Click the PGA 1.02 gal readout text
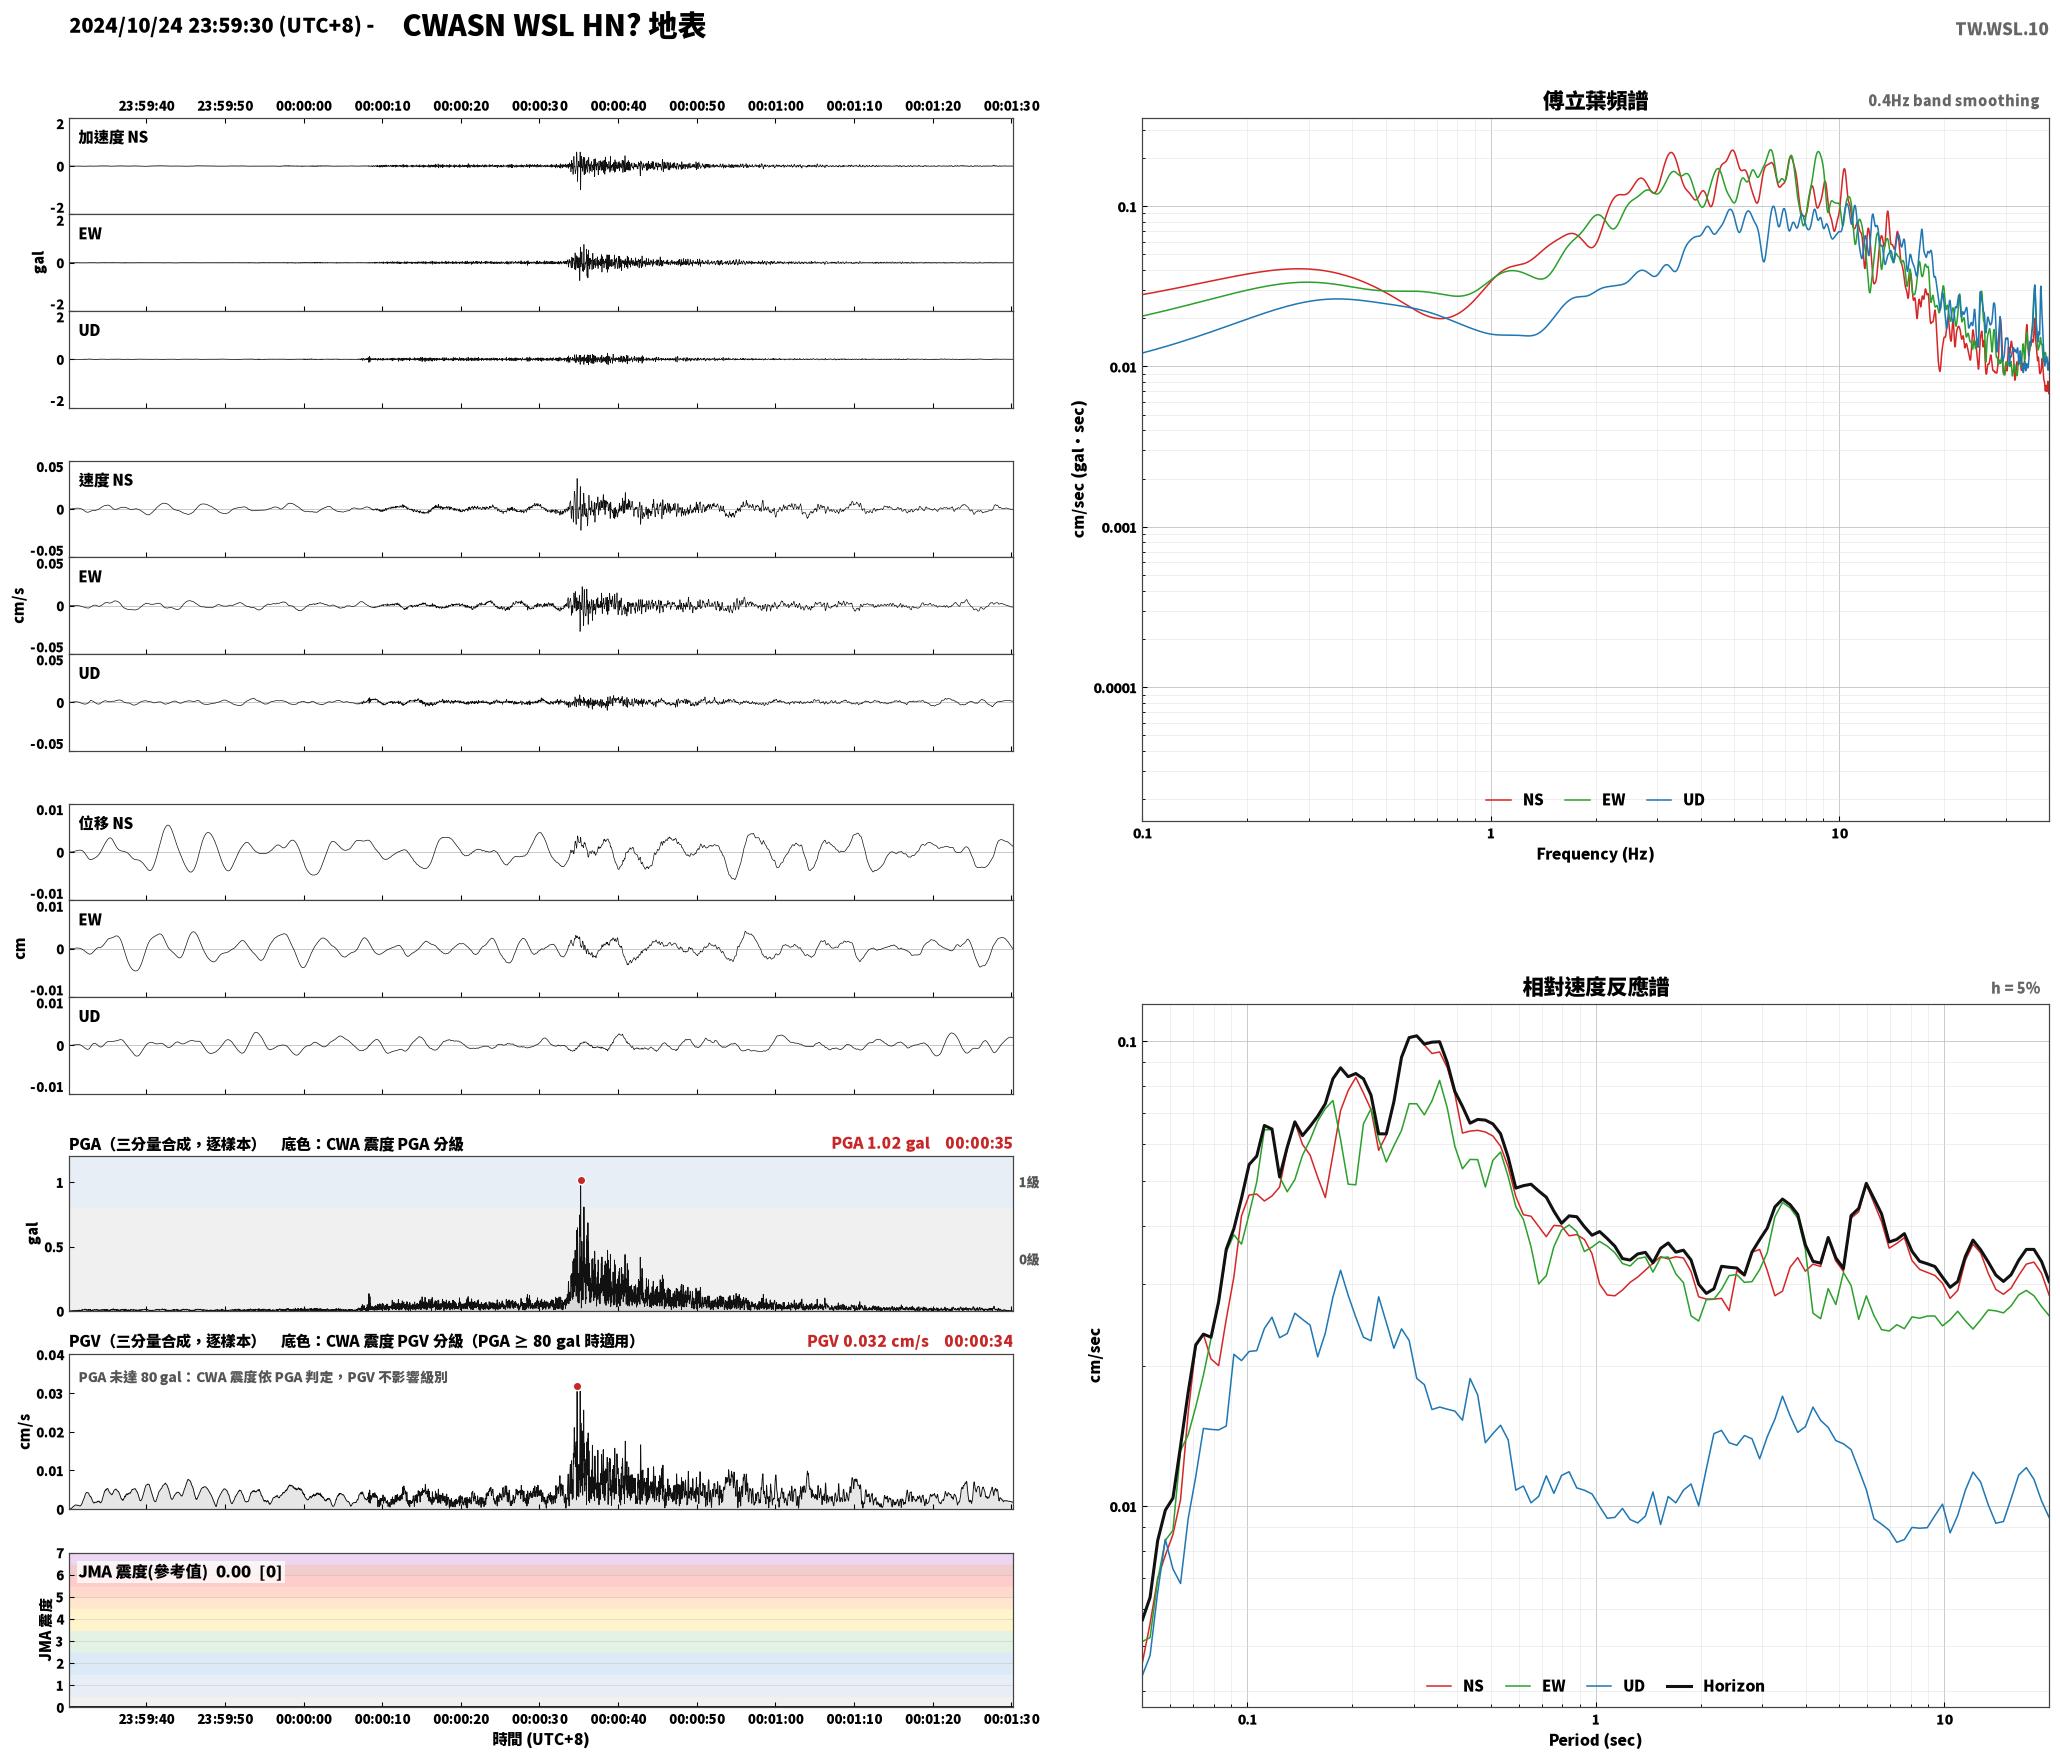Viewport: 2060px width, 1760px height. 880,1143
